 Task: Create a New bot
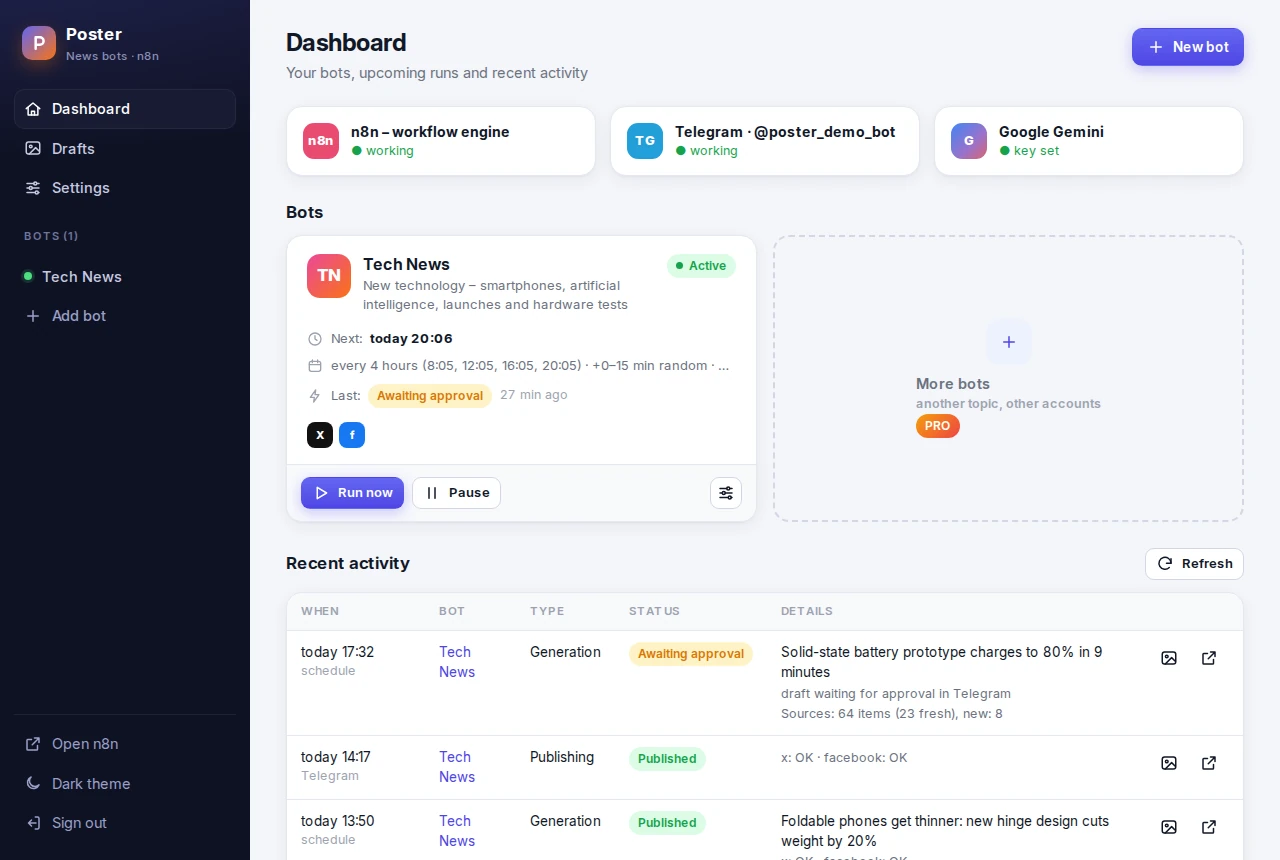point(1188,47)
